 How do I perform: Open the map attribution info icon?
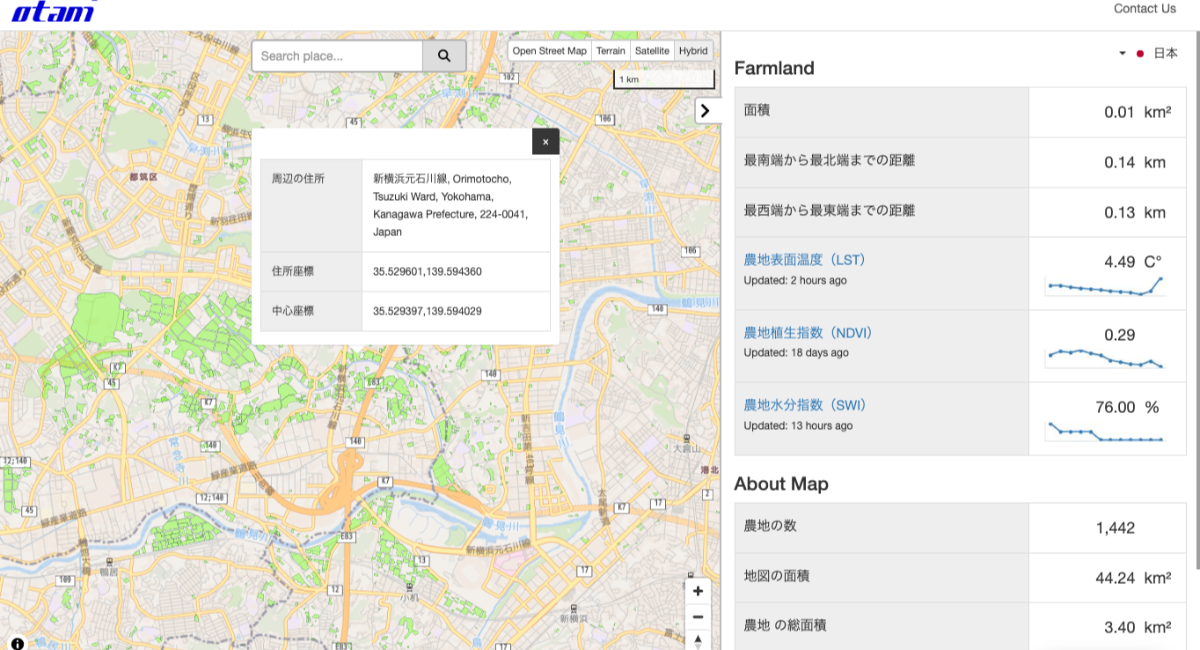(18, 642)
